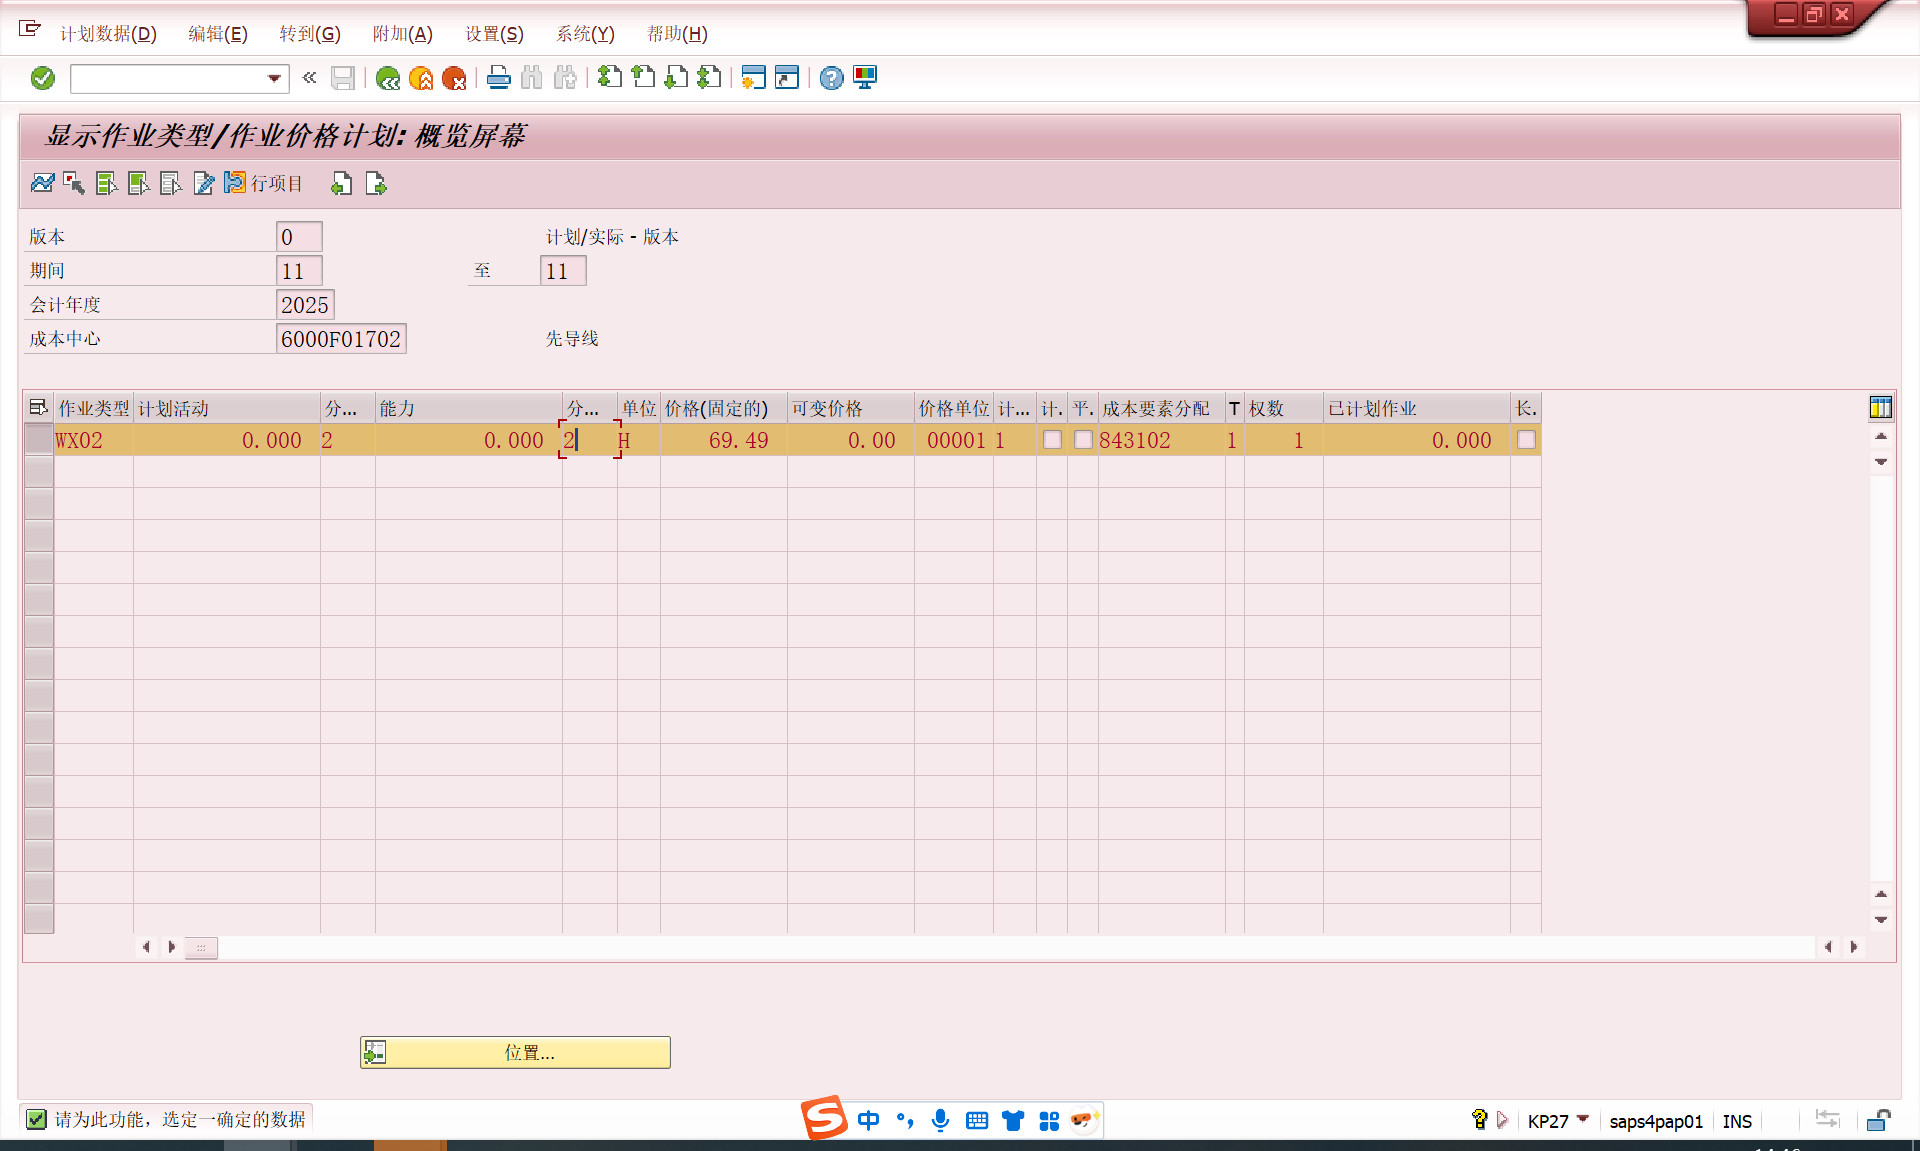Click the red Cancel icon
This screenshot has width=1920, height=1151.
454,78
